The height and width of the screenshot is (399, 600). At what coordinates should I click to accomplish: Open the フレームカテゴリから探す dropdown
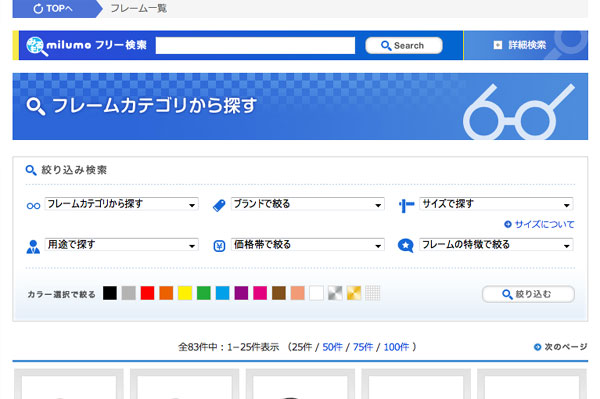[x=121, y=204]
